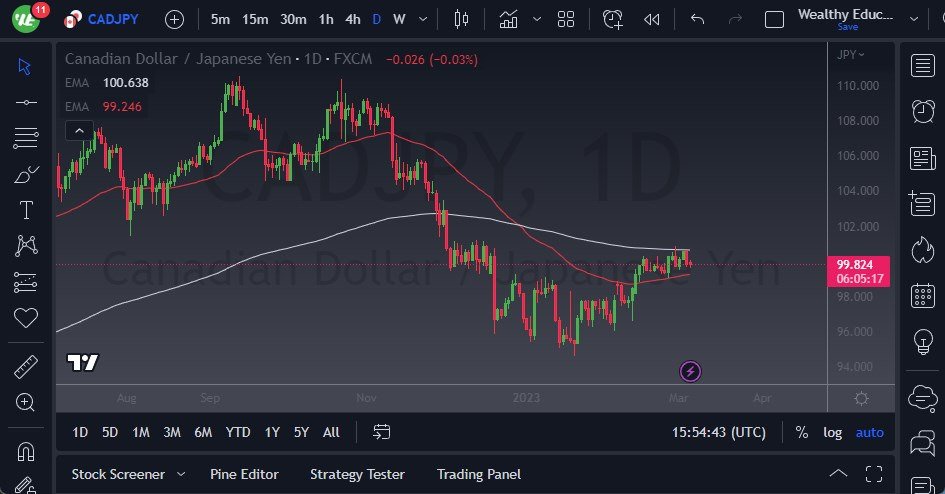This screenshot has height=494, width=945.
Task: Expand the Stock Screener dropdown
Action: click(x=181, y=474)
